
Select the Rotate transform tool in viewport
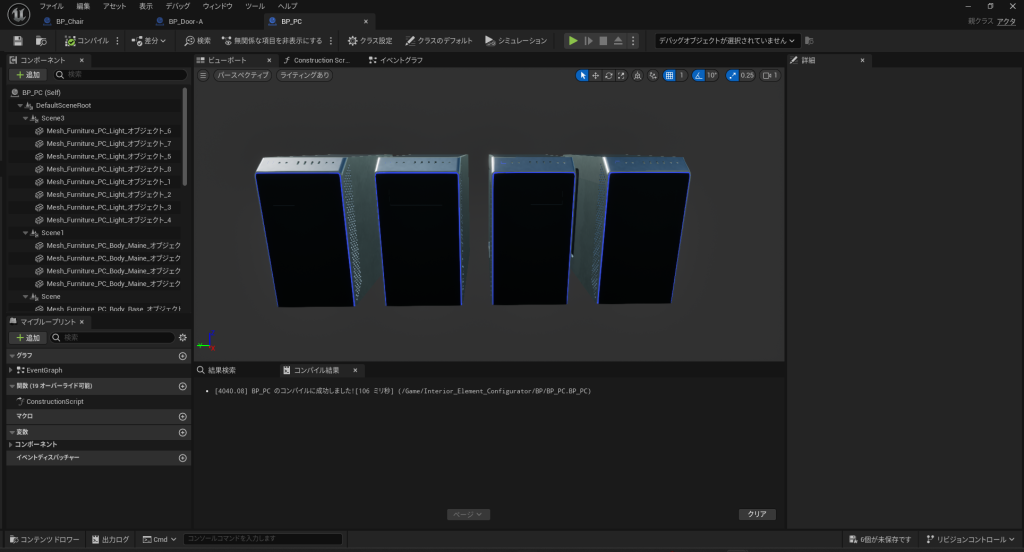609,75
